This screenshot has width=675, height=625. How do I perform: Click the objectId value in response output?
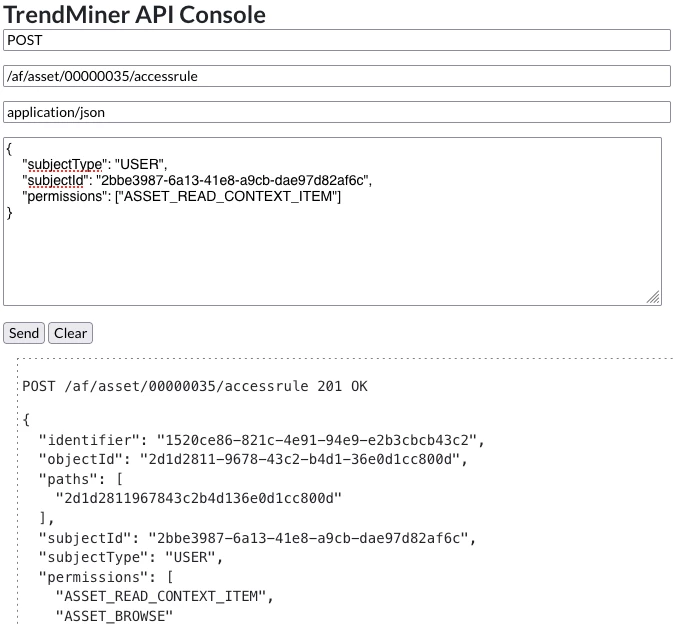[300, 459]
